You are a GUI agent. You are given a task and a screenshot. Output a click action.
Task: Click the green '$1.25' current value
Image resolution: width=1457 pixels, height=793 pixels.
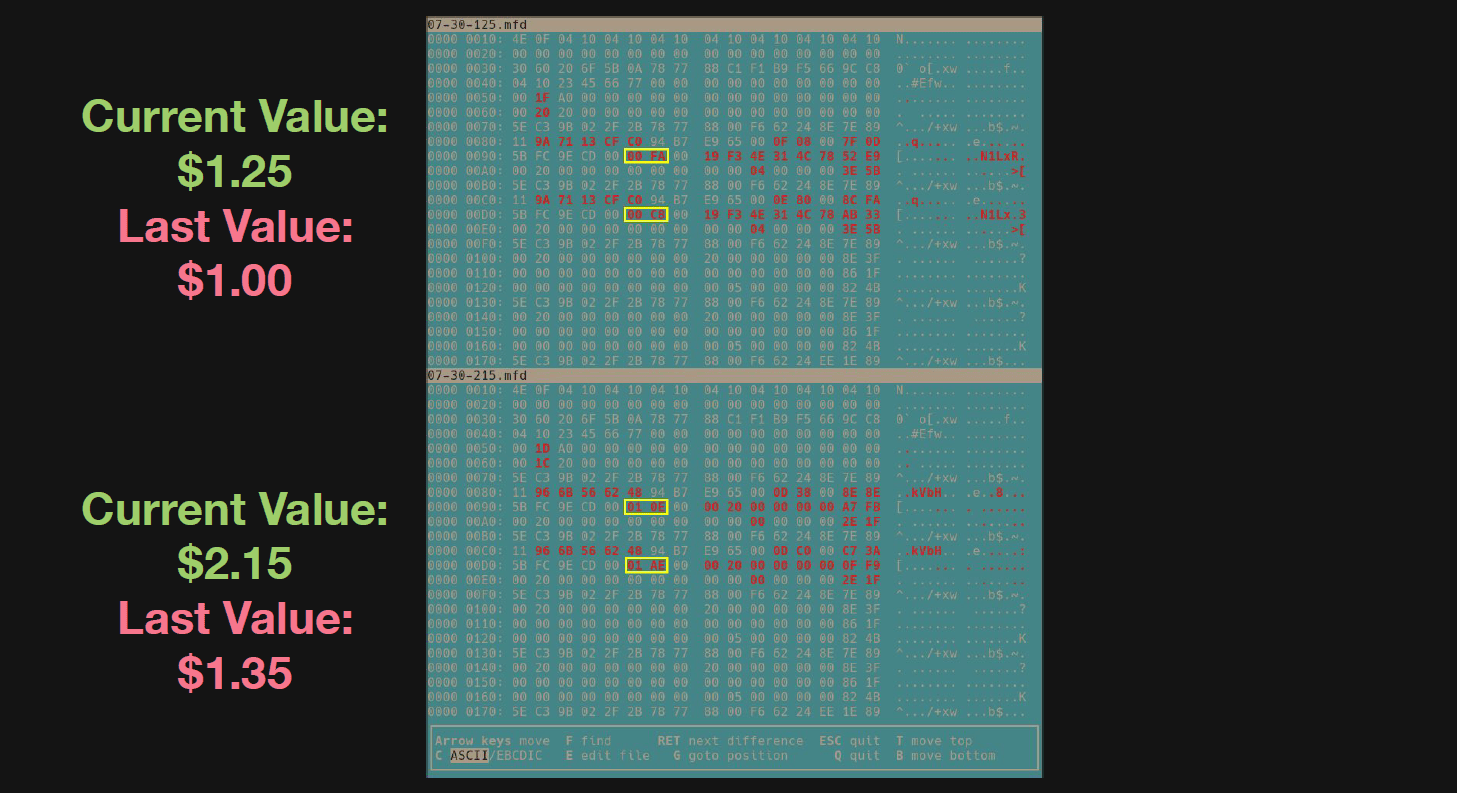(x=235, y=171)
